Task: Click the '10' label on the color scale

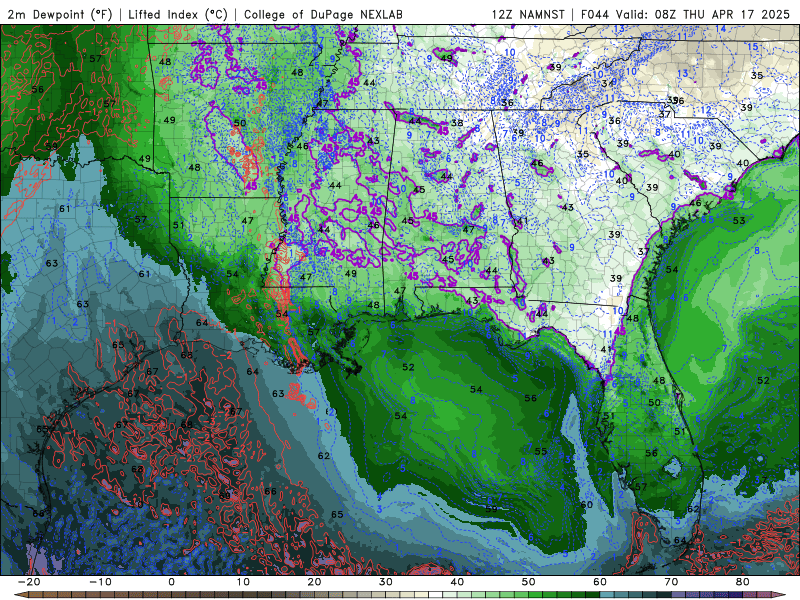Action: tap(243, 582)
